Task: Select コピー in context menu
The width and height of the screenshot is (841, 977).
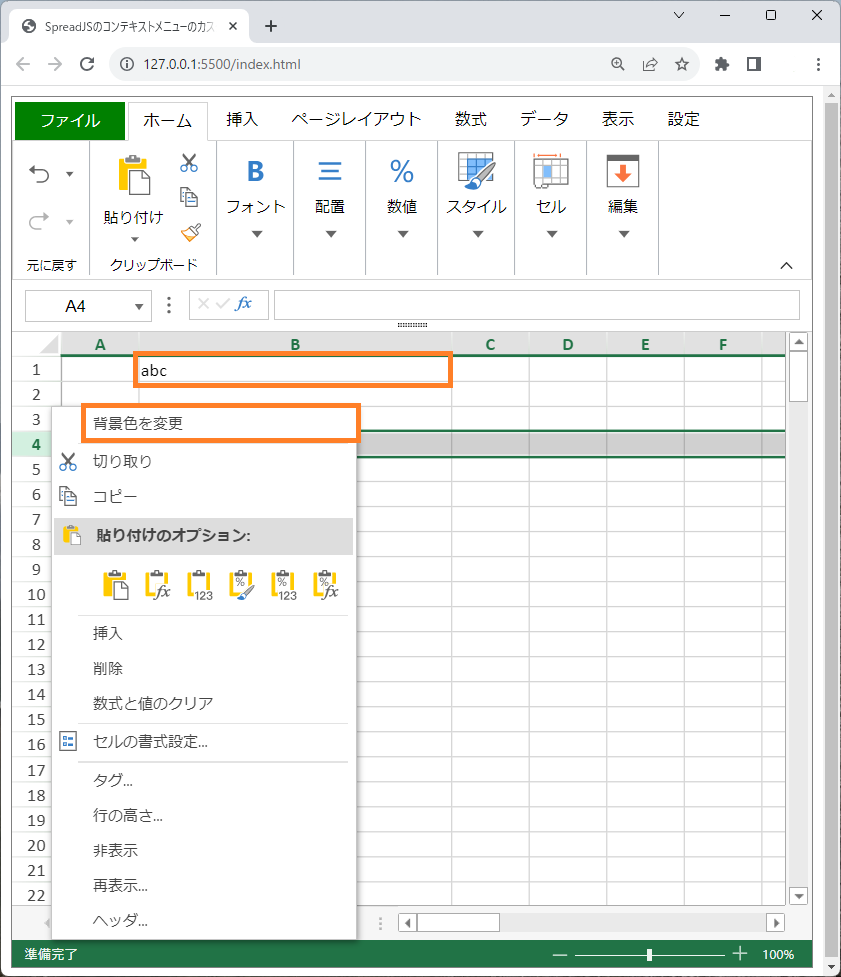Action: tap(204, 497)
